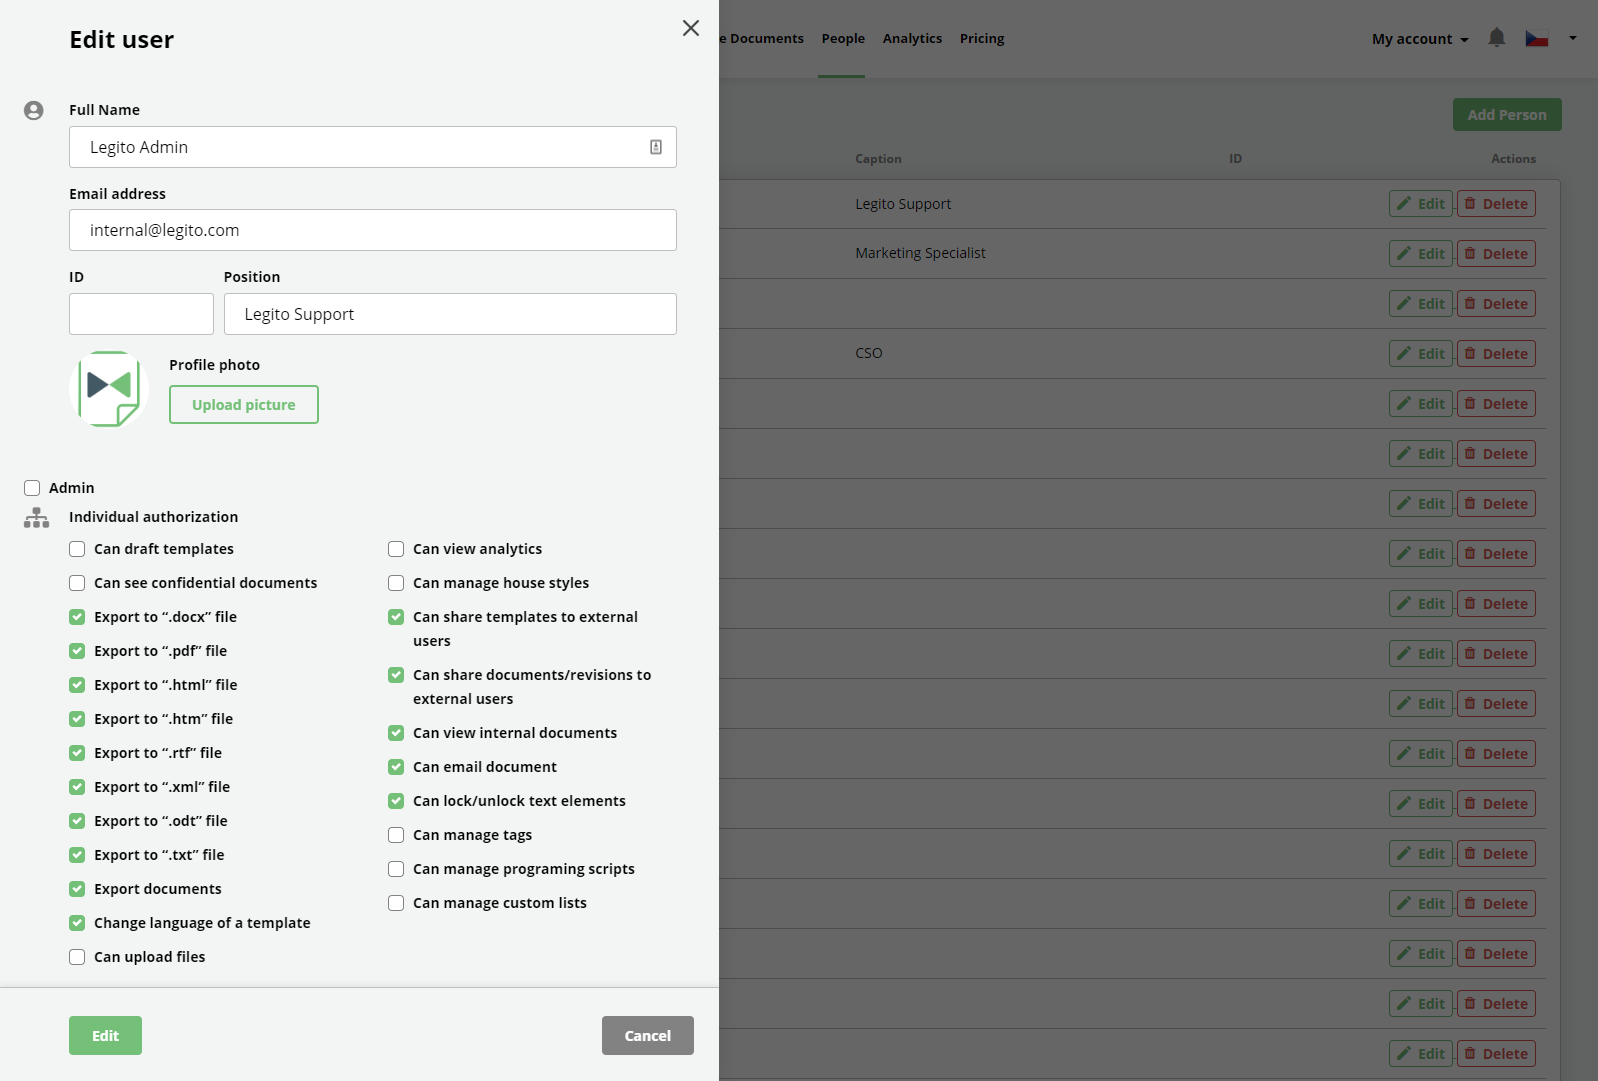
Task: Uncheck Can share documents/revisions to external users
Action: pyautogui.click(x=396, y=675)
